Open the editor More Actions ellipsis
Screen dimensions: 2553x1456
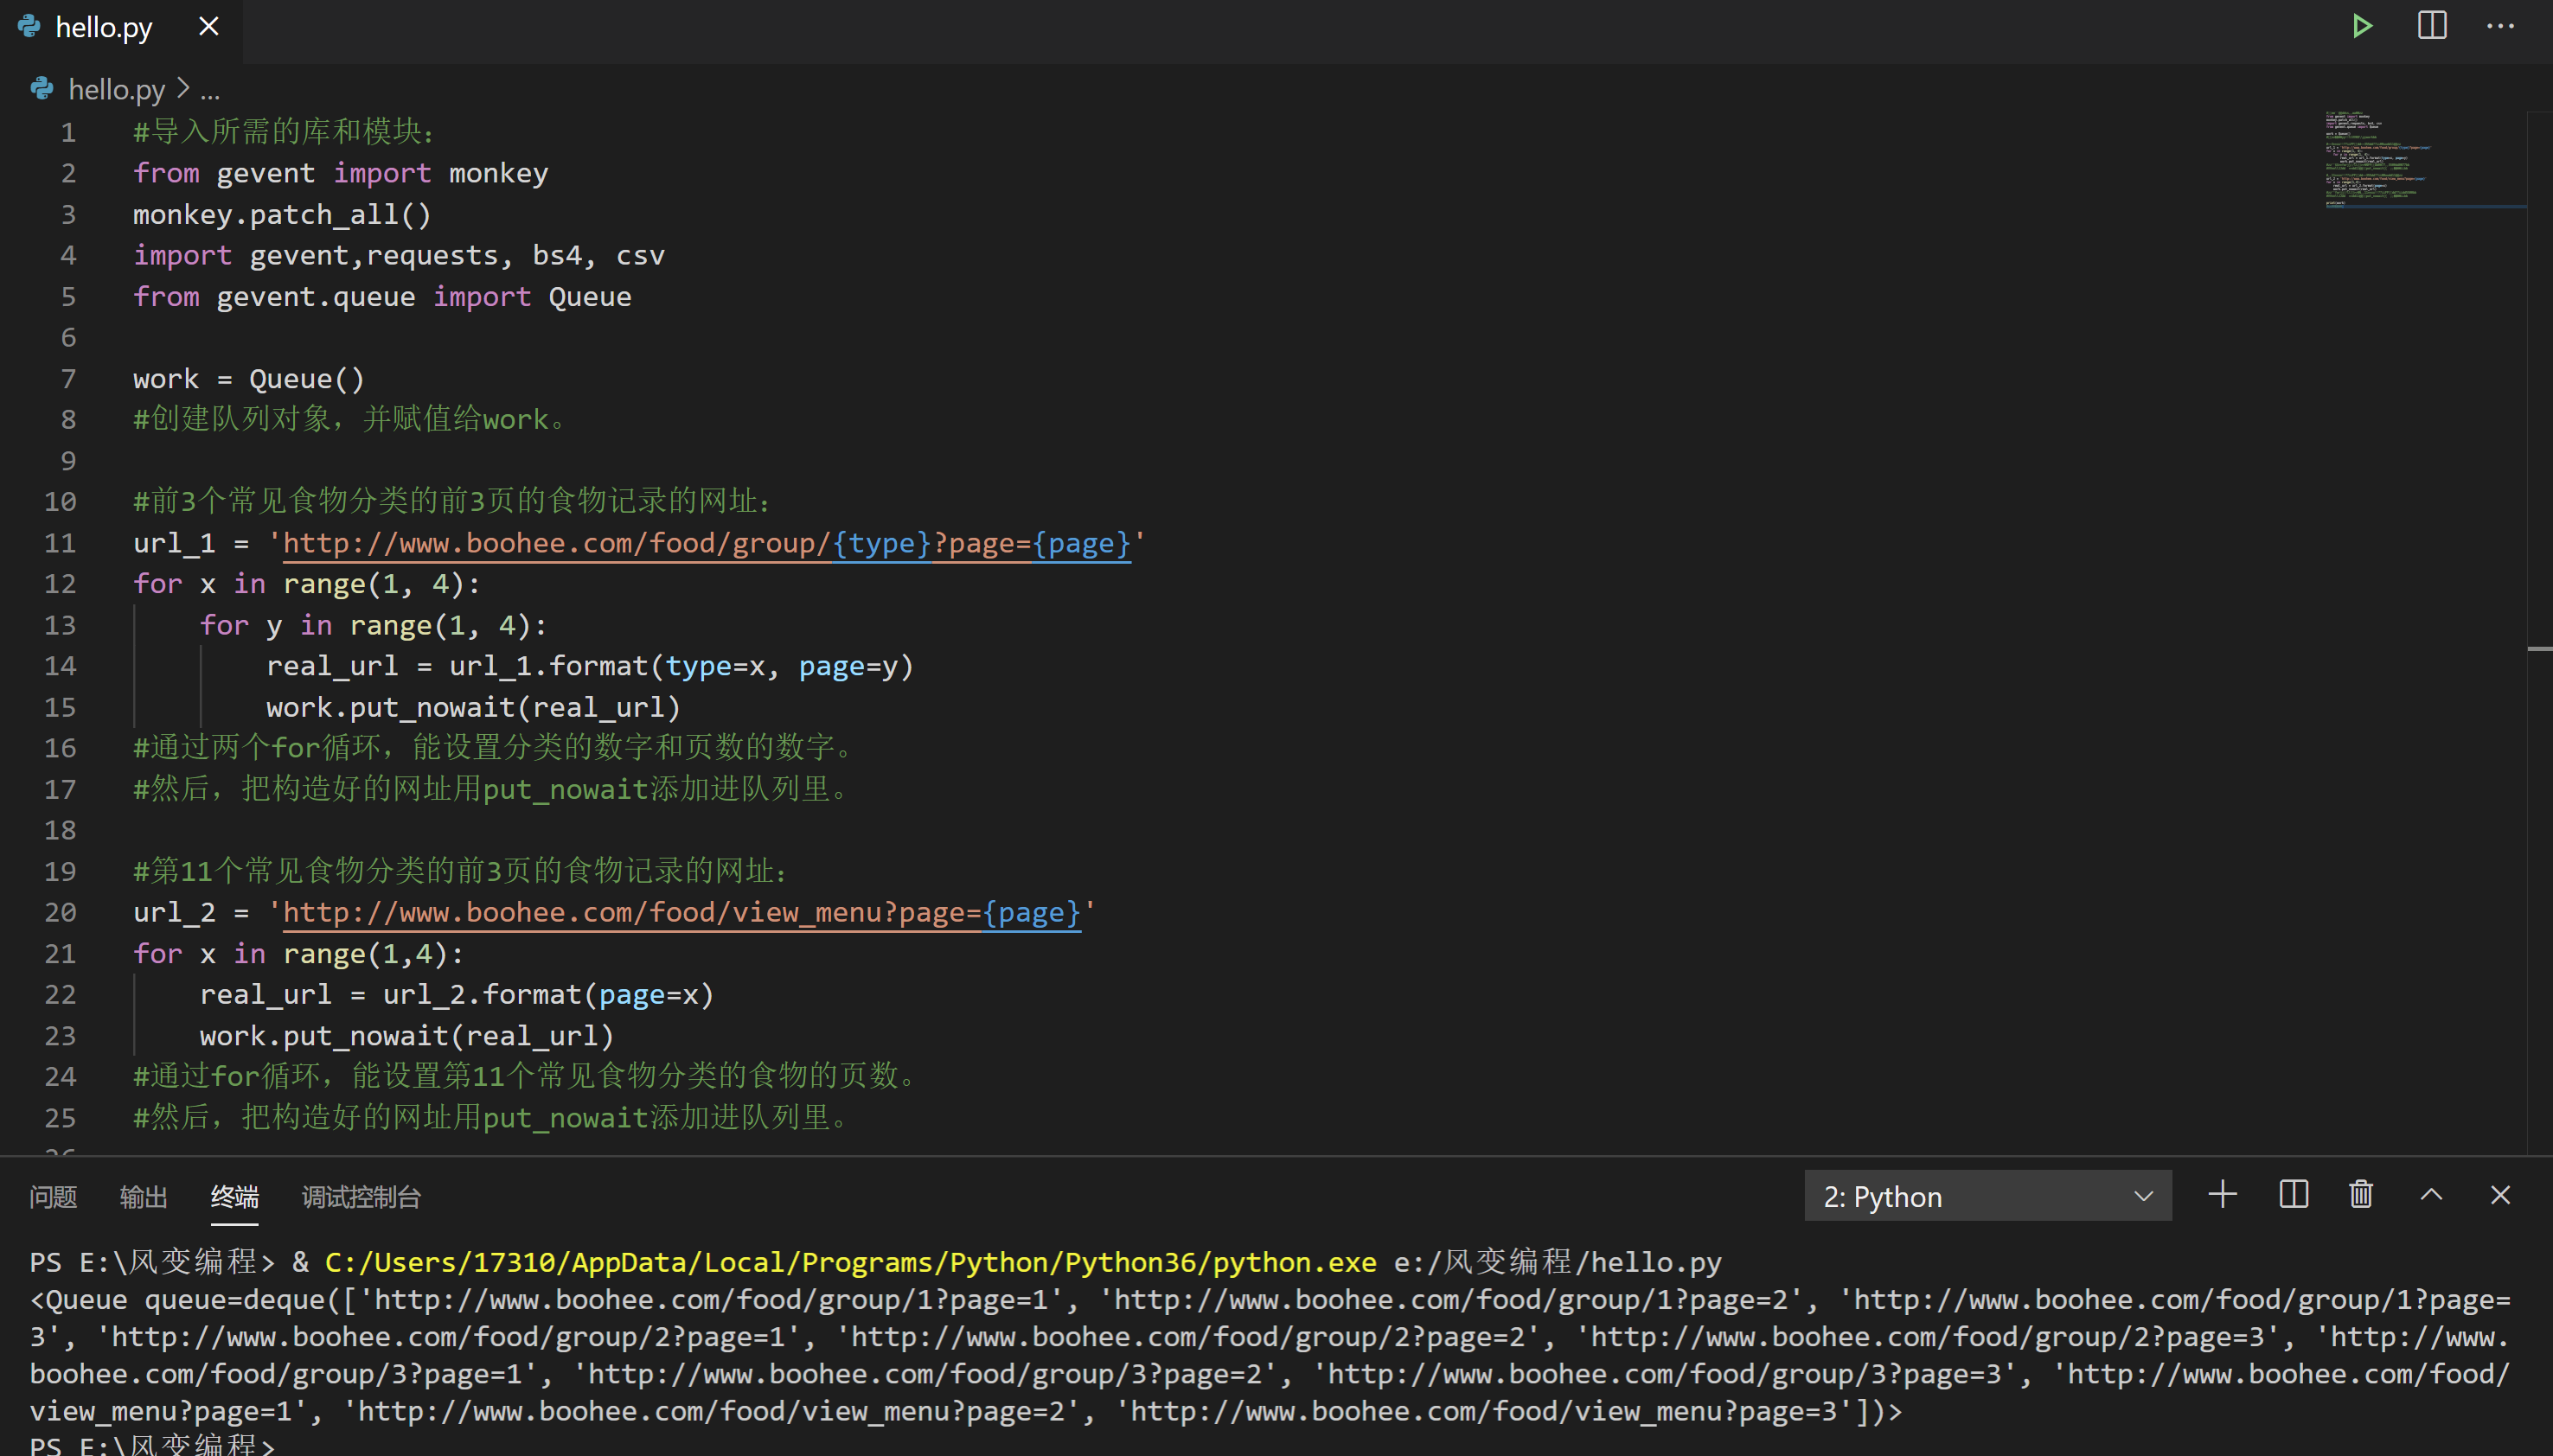(x=2500, y=26)
